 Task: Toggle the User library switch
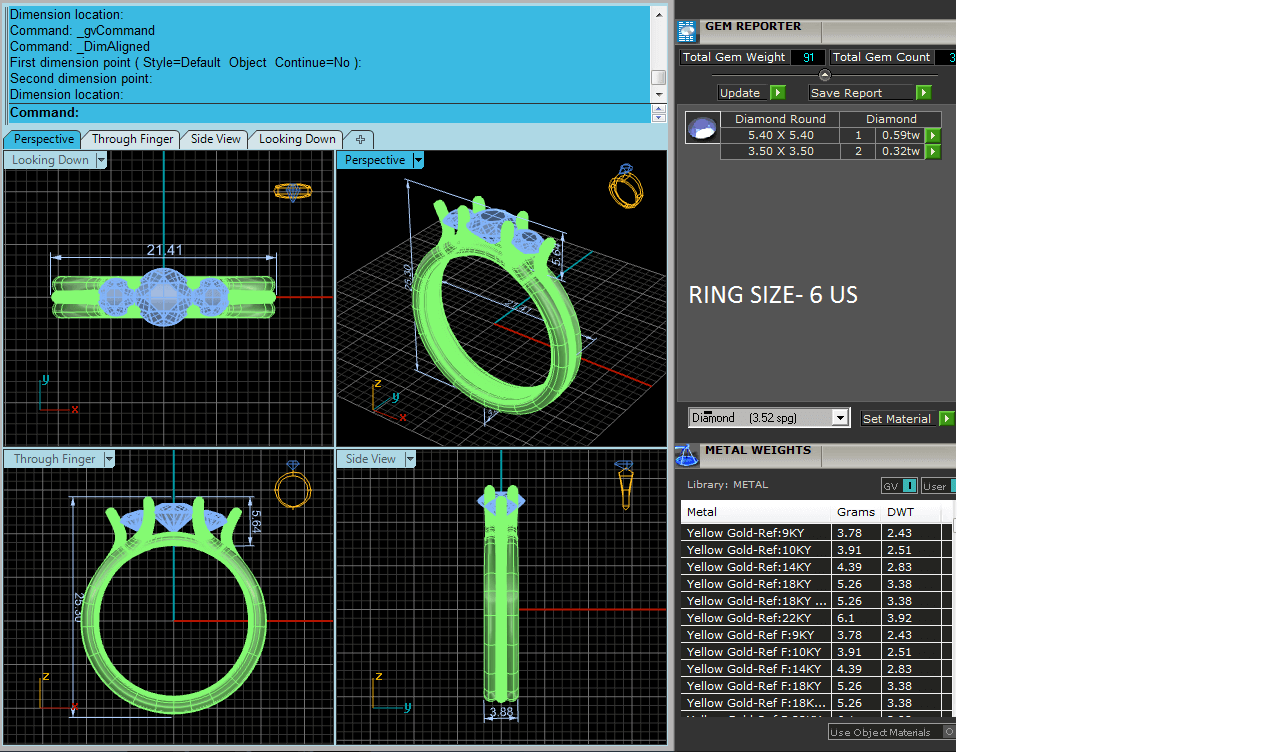940,486
